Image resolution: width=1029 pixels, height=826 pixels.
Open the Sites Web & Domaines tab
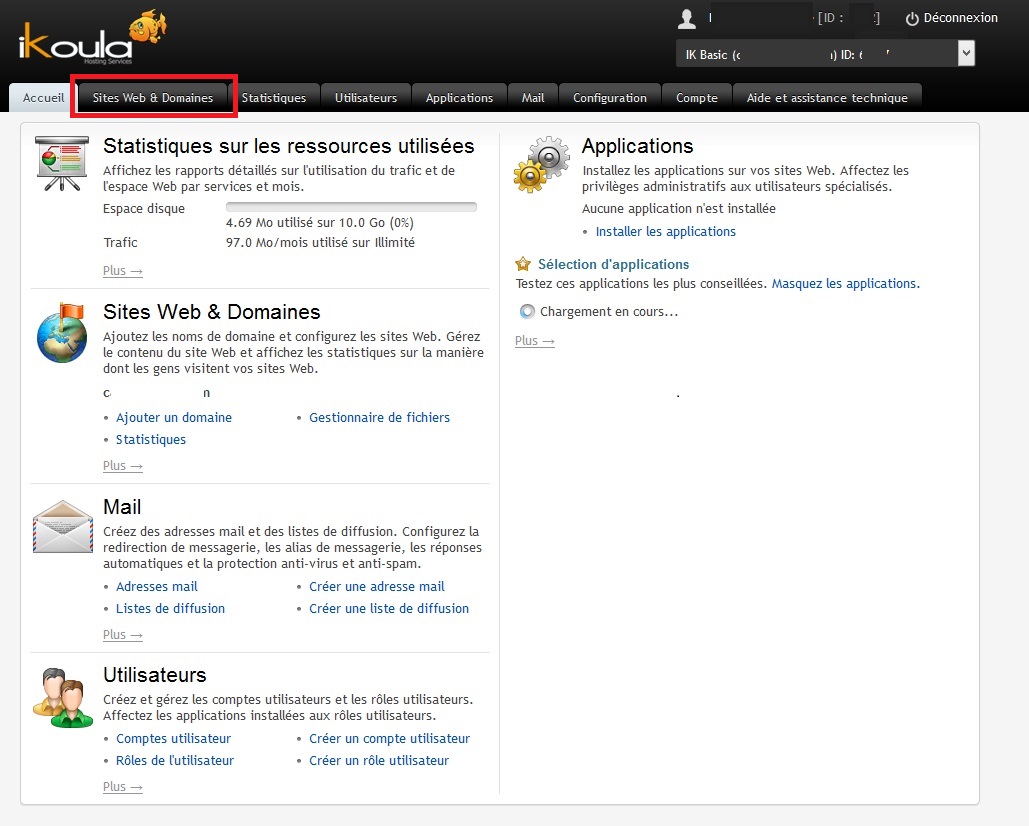pyautogui.click(x=153, y=98)
